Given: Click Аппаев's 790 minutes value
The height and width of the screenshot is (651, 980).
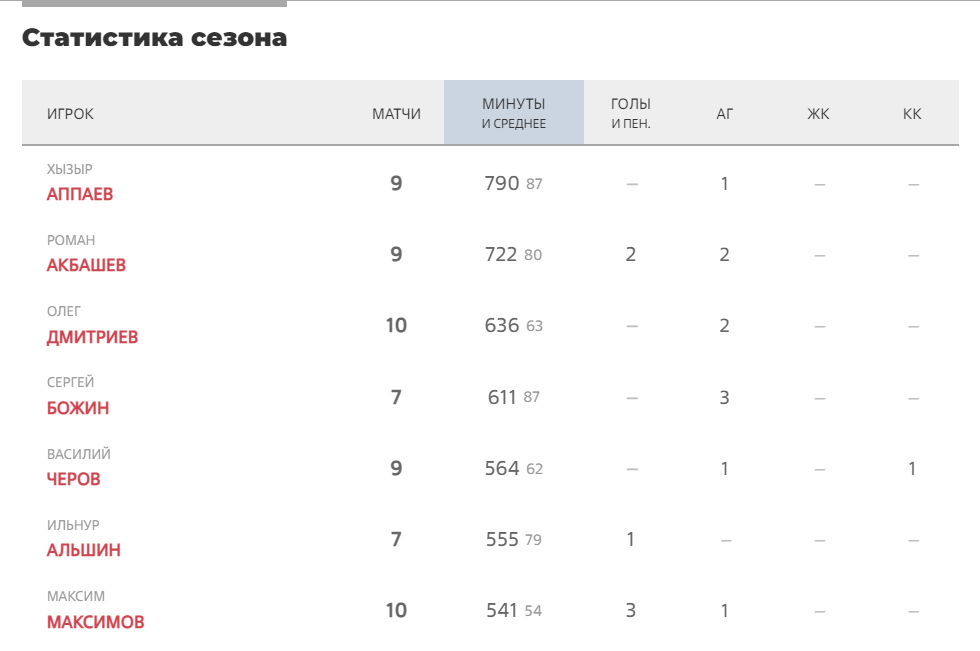Looking at the screenshot, I should coord(502,183).
